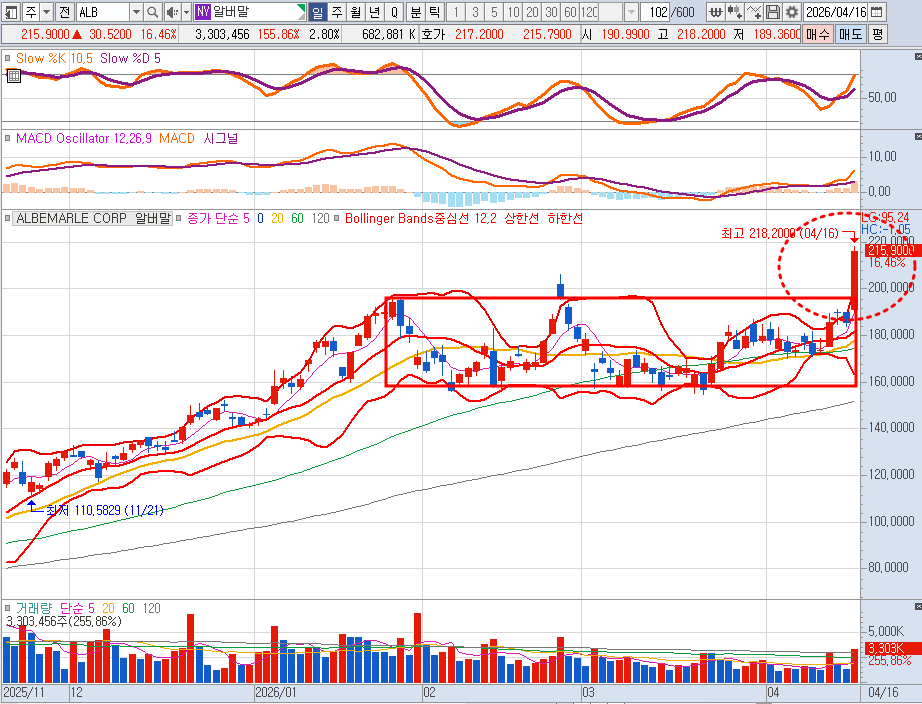Image resolution: width=922 pixels, height=704 pixels.
Task: Toggle the MACD Oscillator indicator marker square
Action: pyautogui.click(x=8, y=138)
